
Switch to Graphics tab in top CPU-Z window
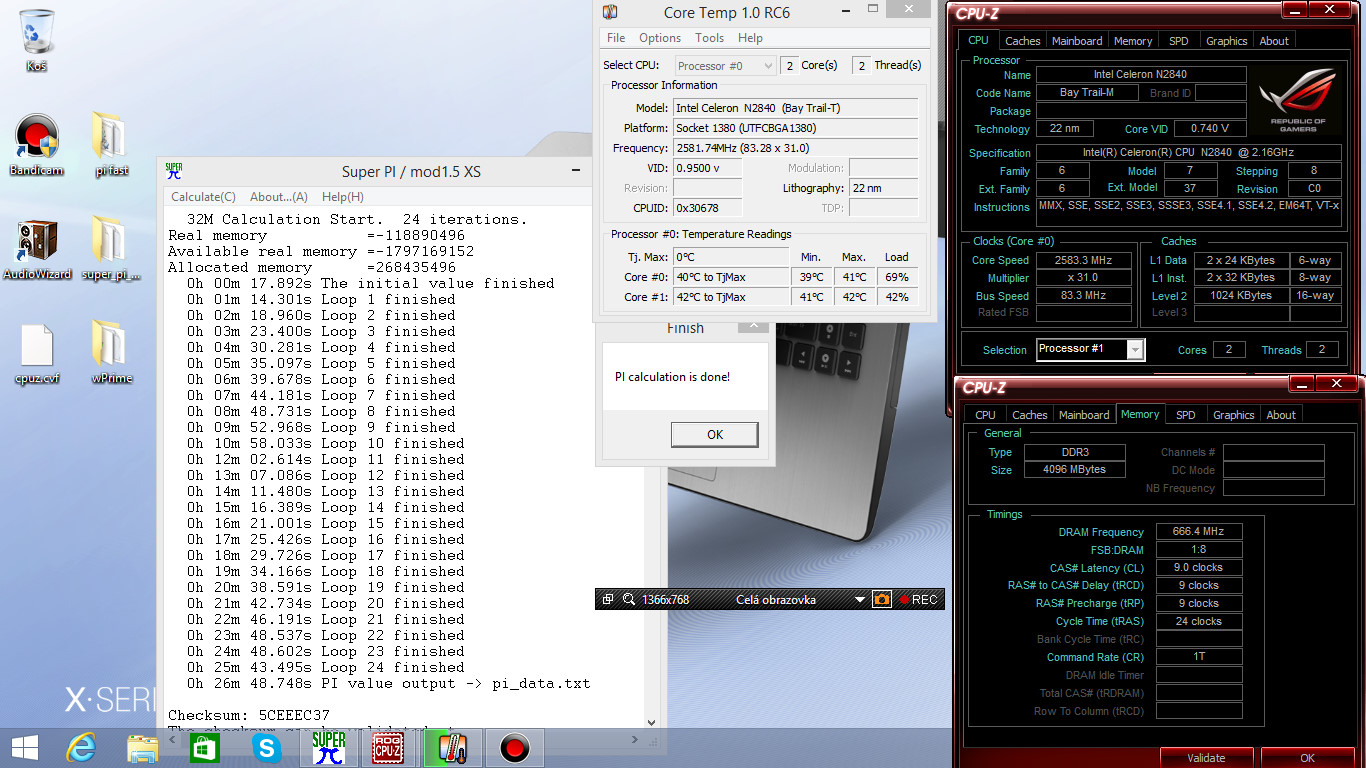pos(1226,41)
